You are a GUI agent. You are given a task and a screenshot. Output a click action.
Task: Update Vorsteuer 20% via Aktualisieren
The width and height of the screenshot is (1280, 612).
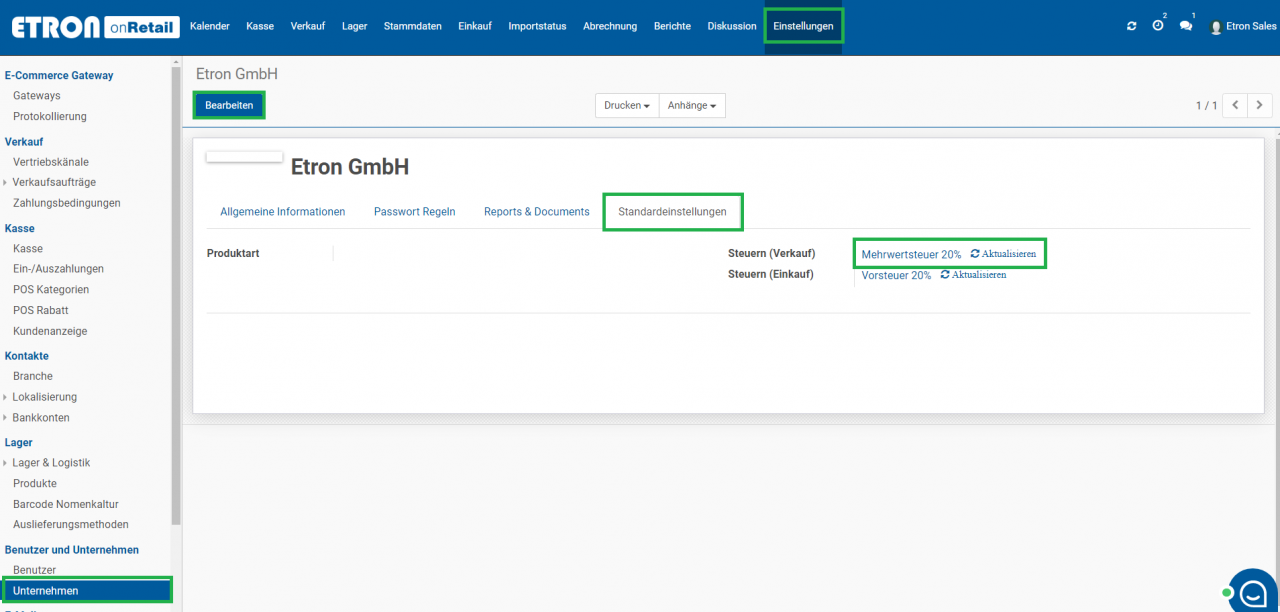pos(973,275)
